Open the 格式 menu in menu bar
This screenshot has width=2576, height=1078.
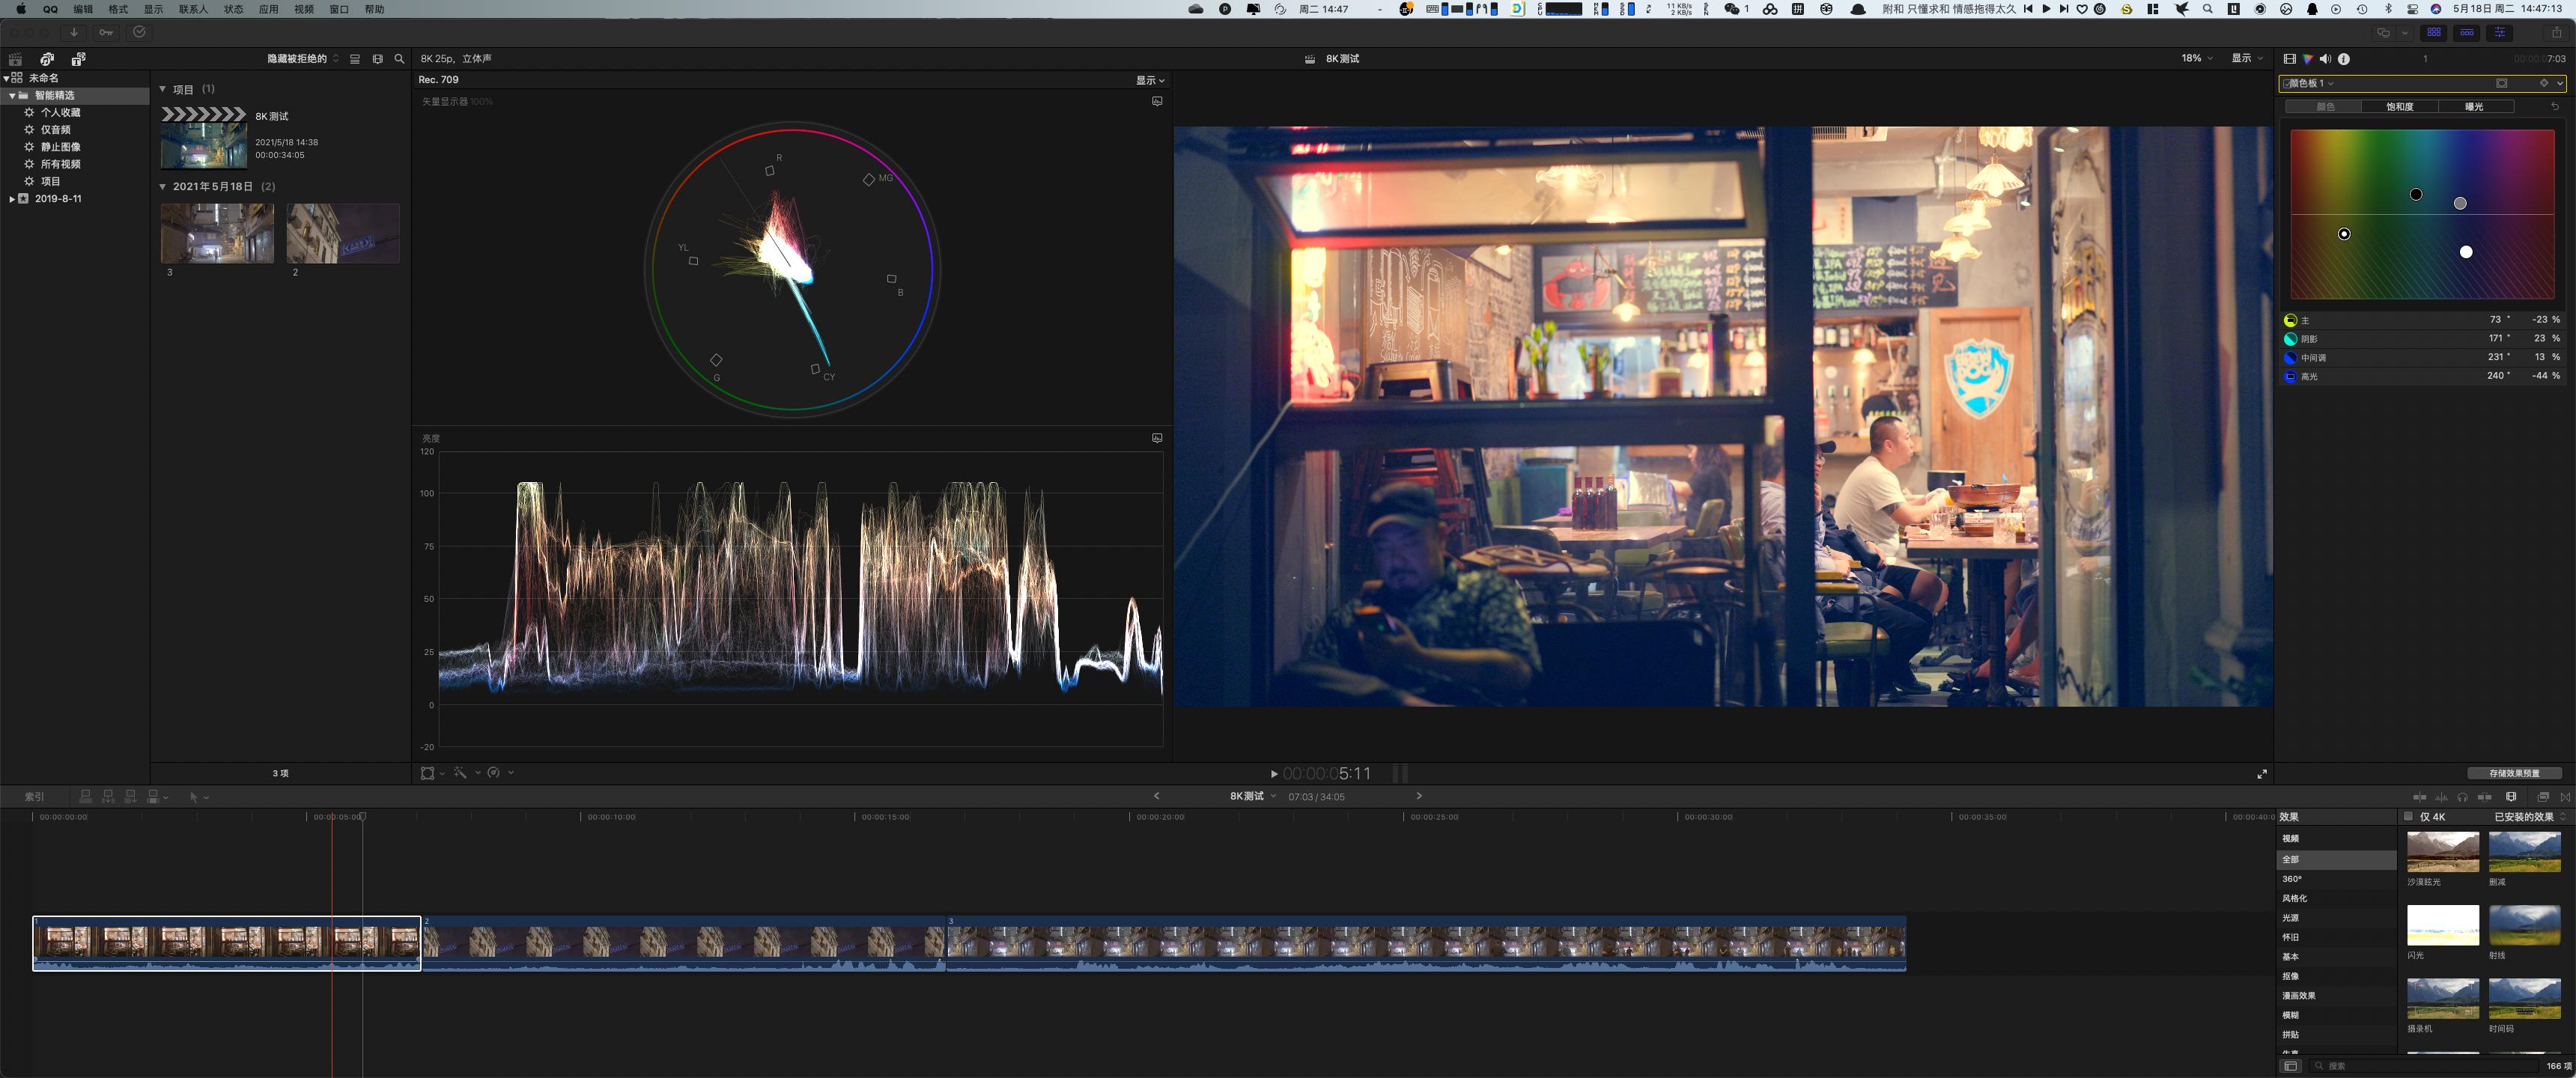pos(118,9)
